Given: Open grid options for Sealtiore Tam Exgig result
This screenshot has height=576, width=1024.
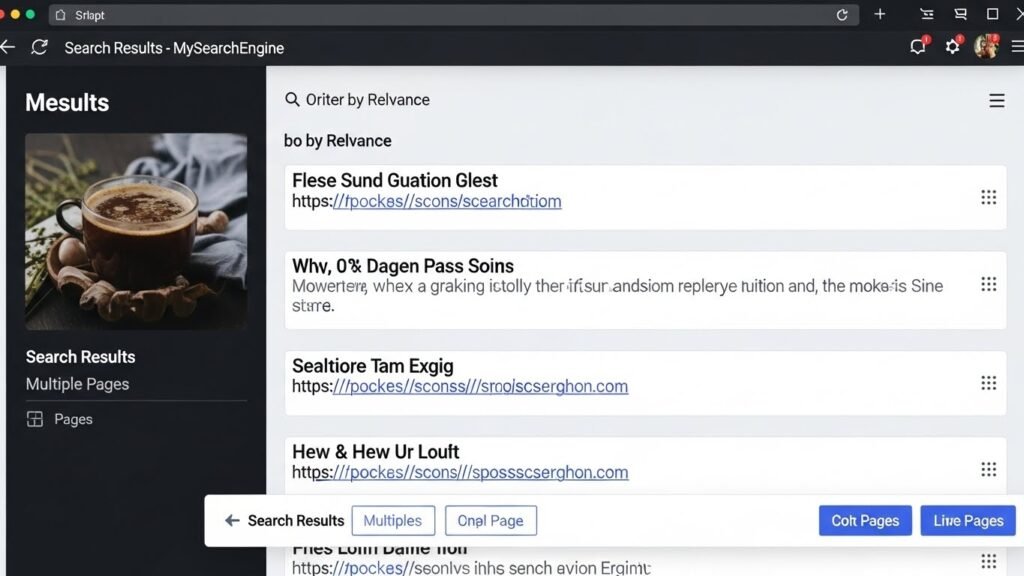Looking at the screenshot, I should coord(988,383).
